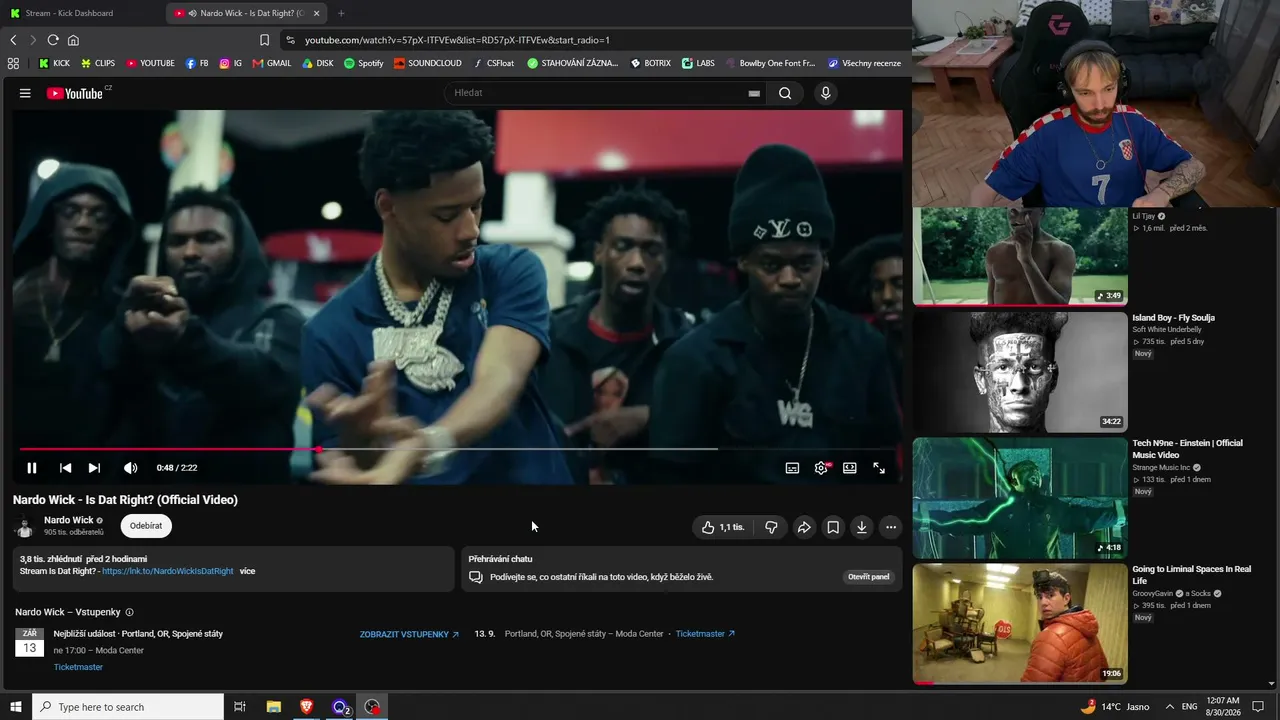Subscribe with the Odebírat button
The image size is (1280, 720).
[x=146, y=526]
